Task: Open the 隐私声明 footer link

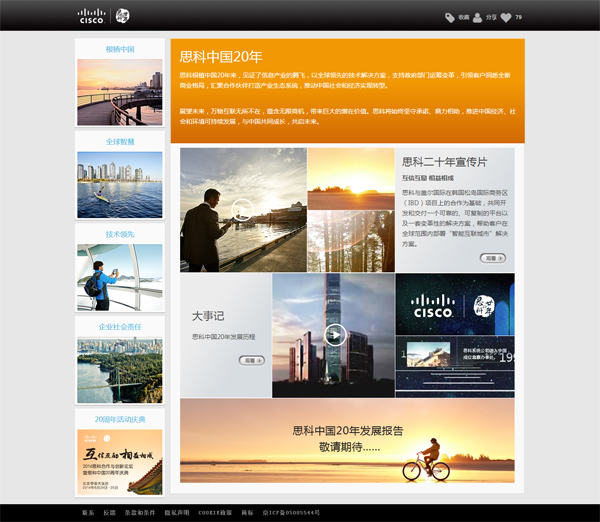Action: (176, 512)
